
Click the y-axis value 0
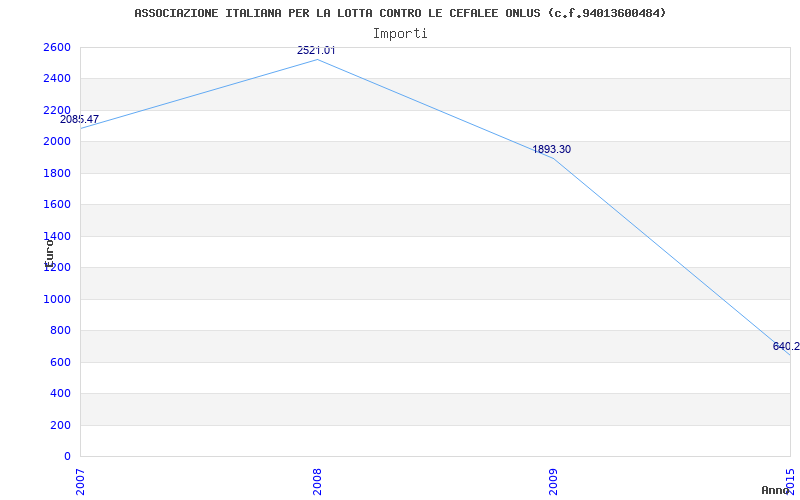[67, 456]
